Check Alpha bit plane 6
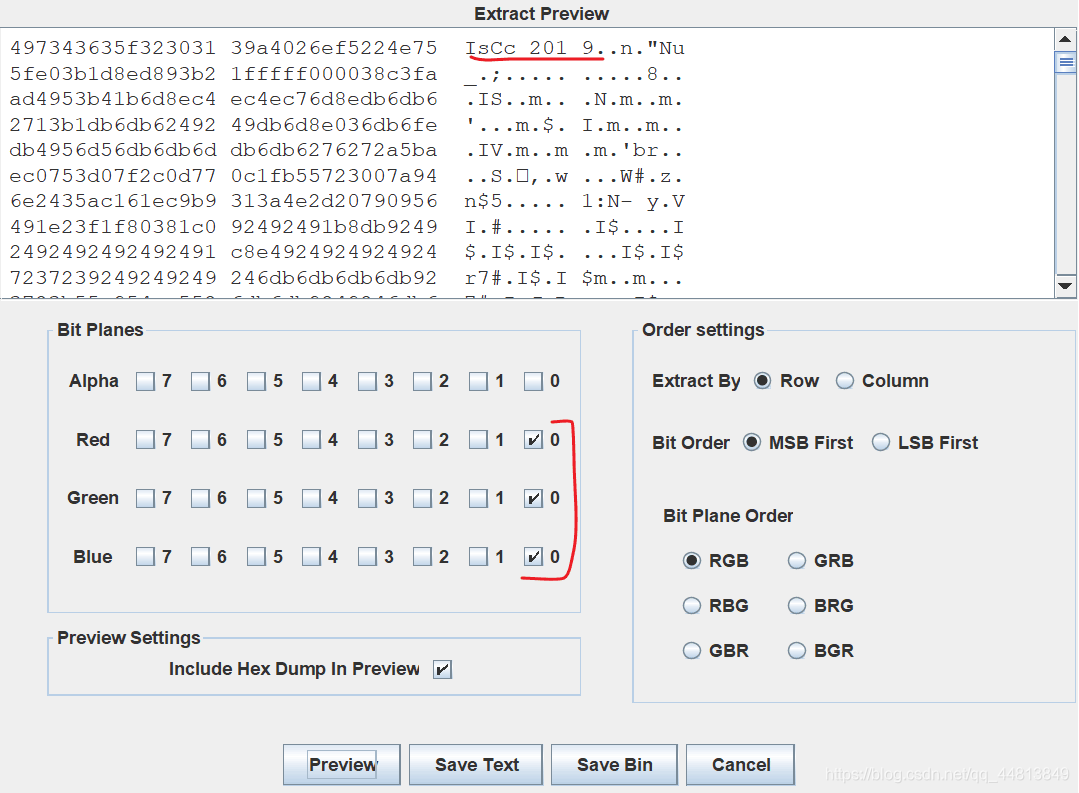 click(x=200, y=381)
